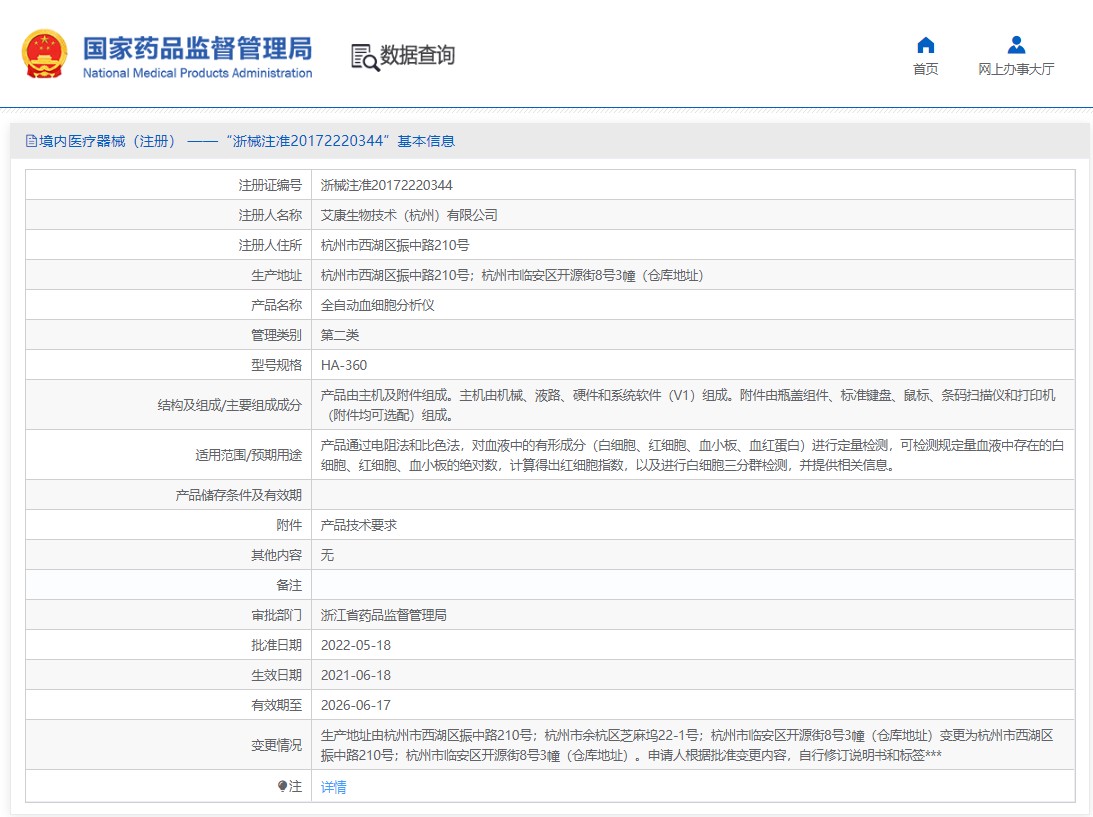This screenshot has width=1093, height=817.
Task: Click the 数据查询 magnifier document icon
Action: click(x=364, y=57)
